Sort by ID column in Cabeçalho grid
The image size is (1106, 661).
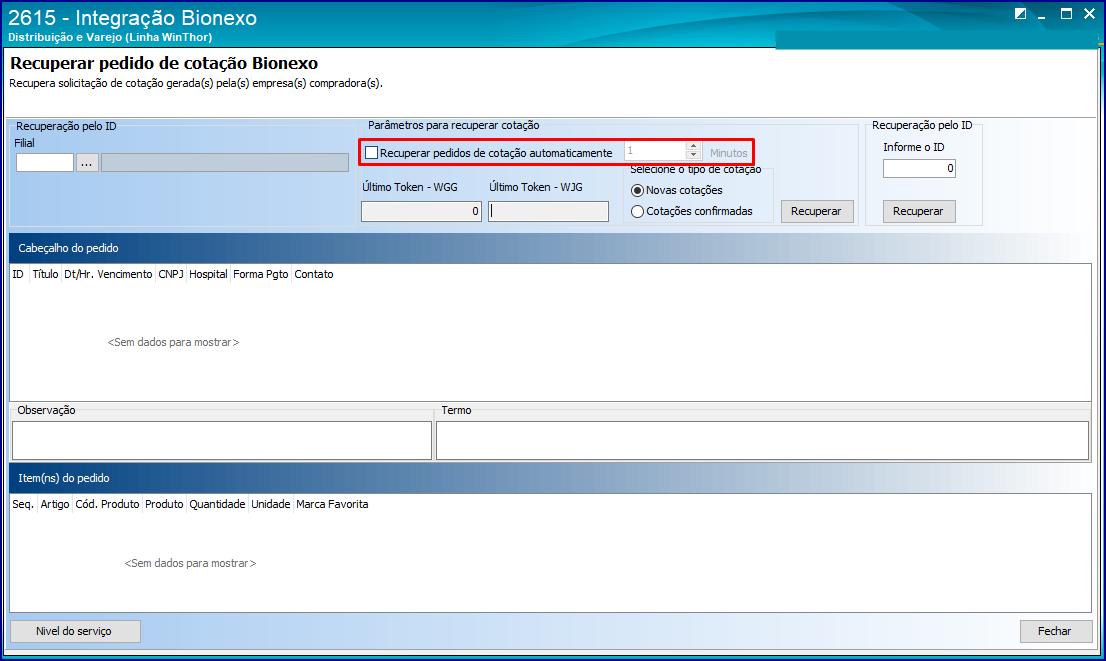point(18,274)
